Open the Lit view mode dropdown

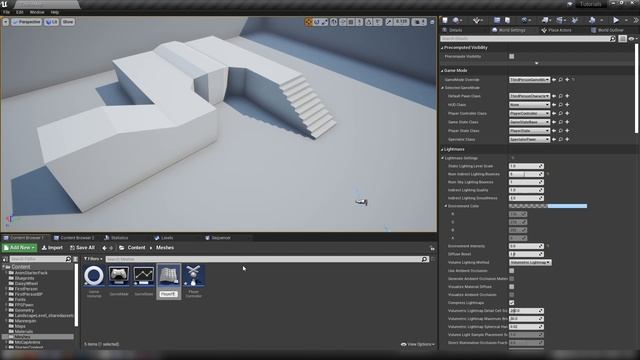click(51, 22)
